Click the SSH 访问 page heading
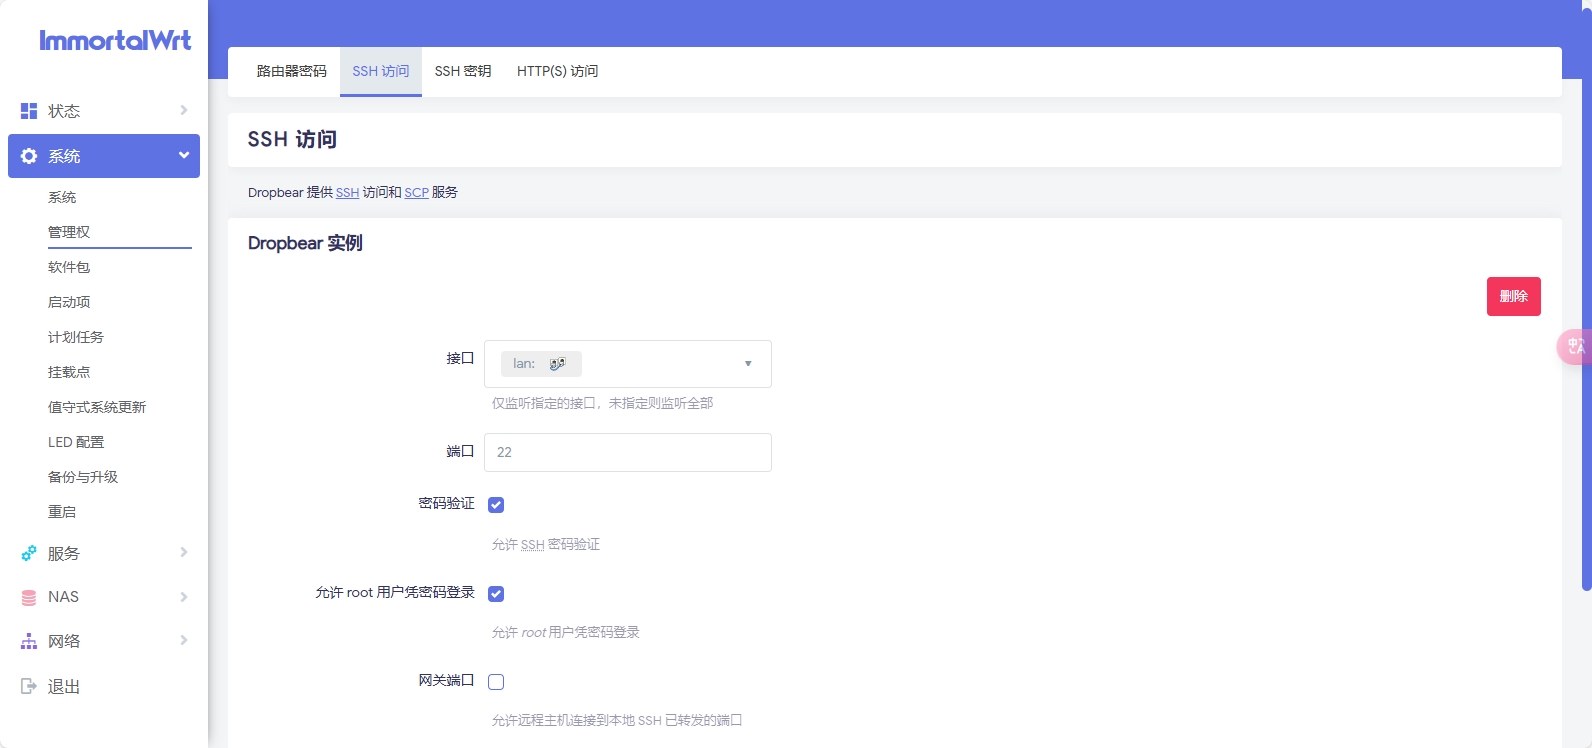This screenshot has height=748, width=1592. [x=292, y=139]
